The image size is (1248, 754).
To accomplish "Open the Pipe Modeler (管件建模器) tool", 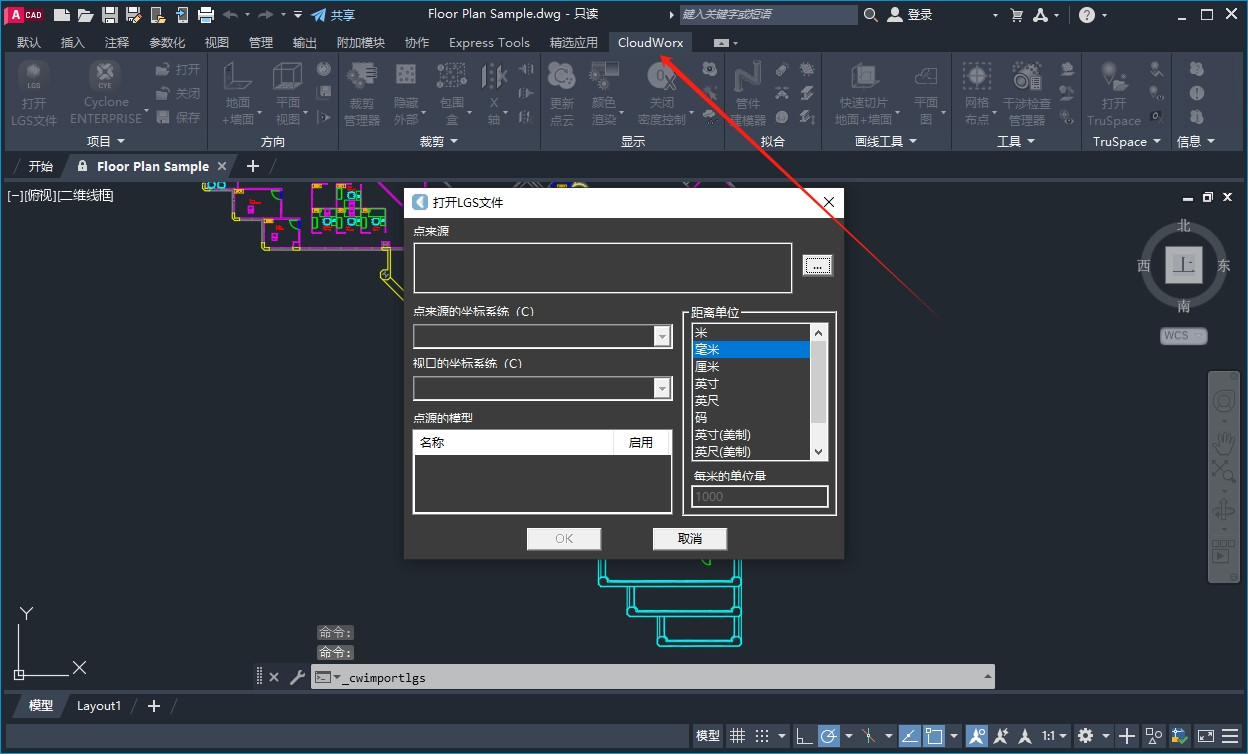I will tap(747, 92).
